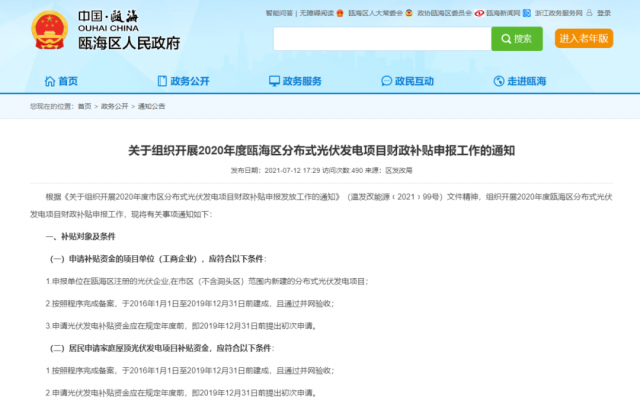
Task: Click 通知公告 in the breadcrumb trail
Action: pyautogui.click(x=151, y=105)
